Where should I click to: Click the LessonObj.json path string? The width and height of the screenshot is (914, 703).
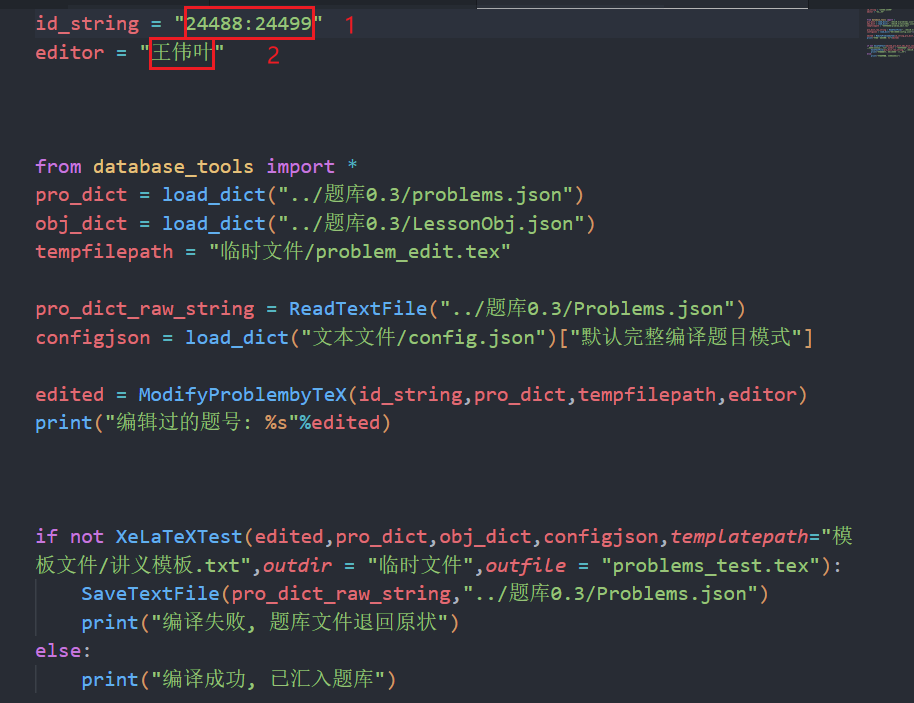(x=433, y=223)
